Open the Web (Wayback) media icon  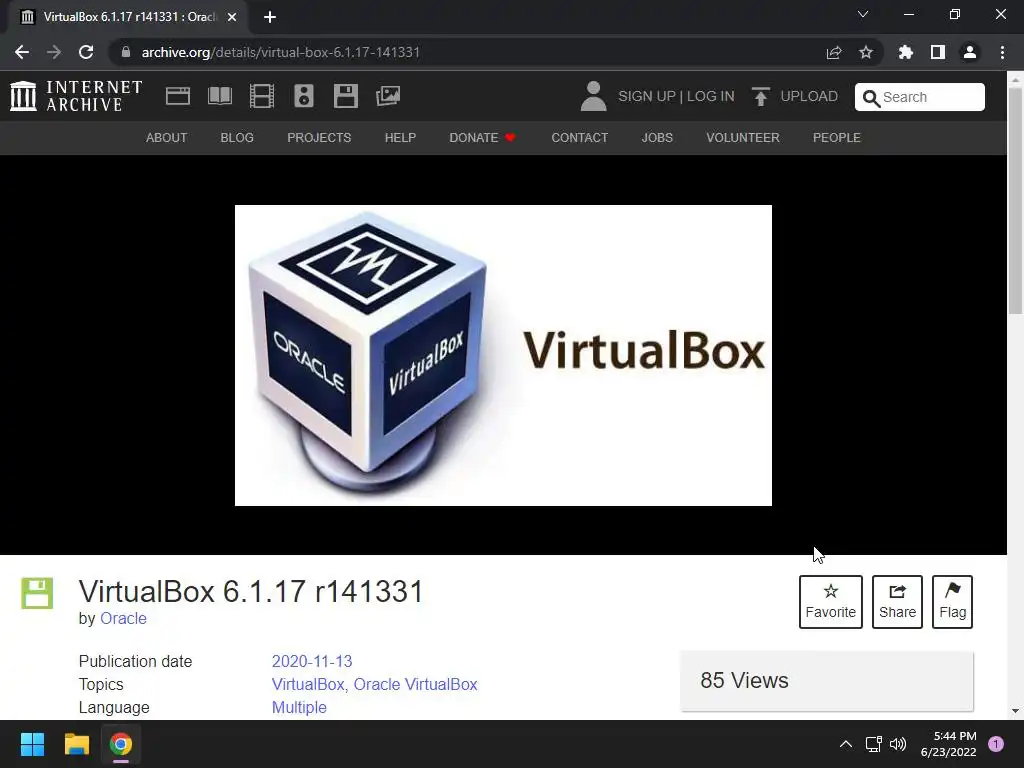pyautogui.click(x=178, y=96)
